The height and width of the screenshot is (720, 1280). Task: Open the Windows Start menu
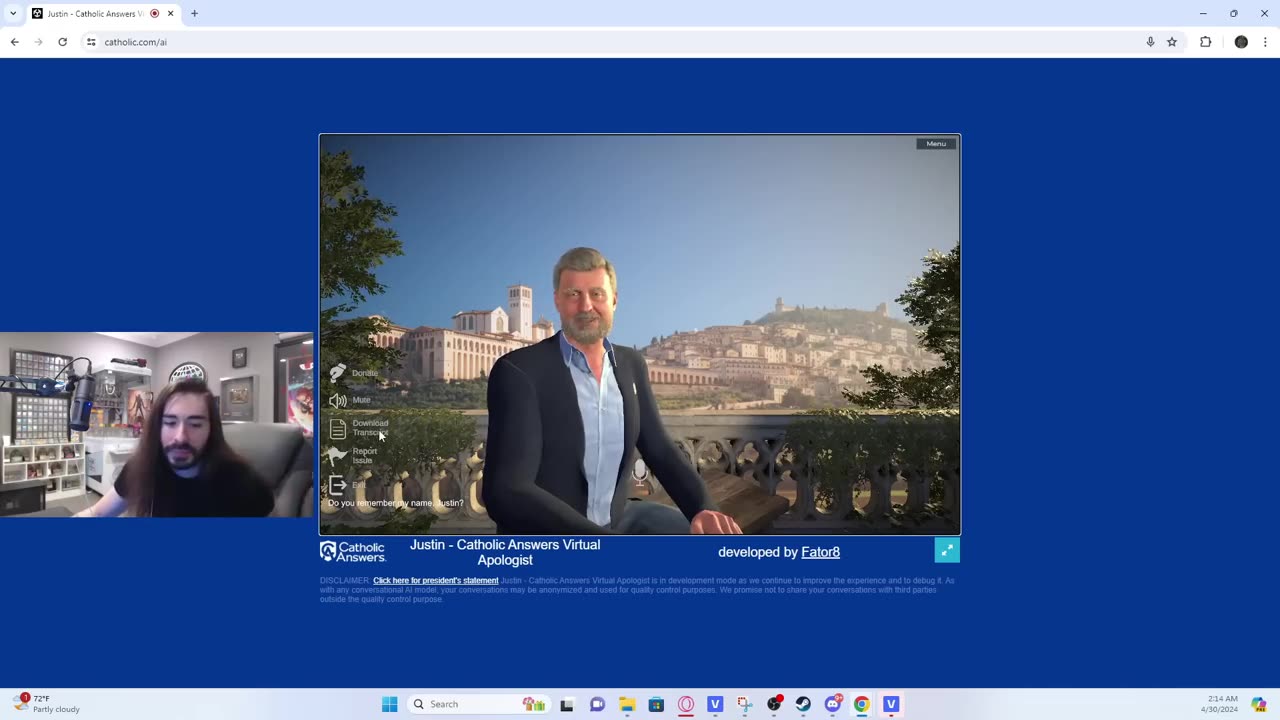point(389,704)
